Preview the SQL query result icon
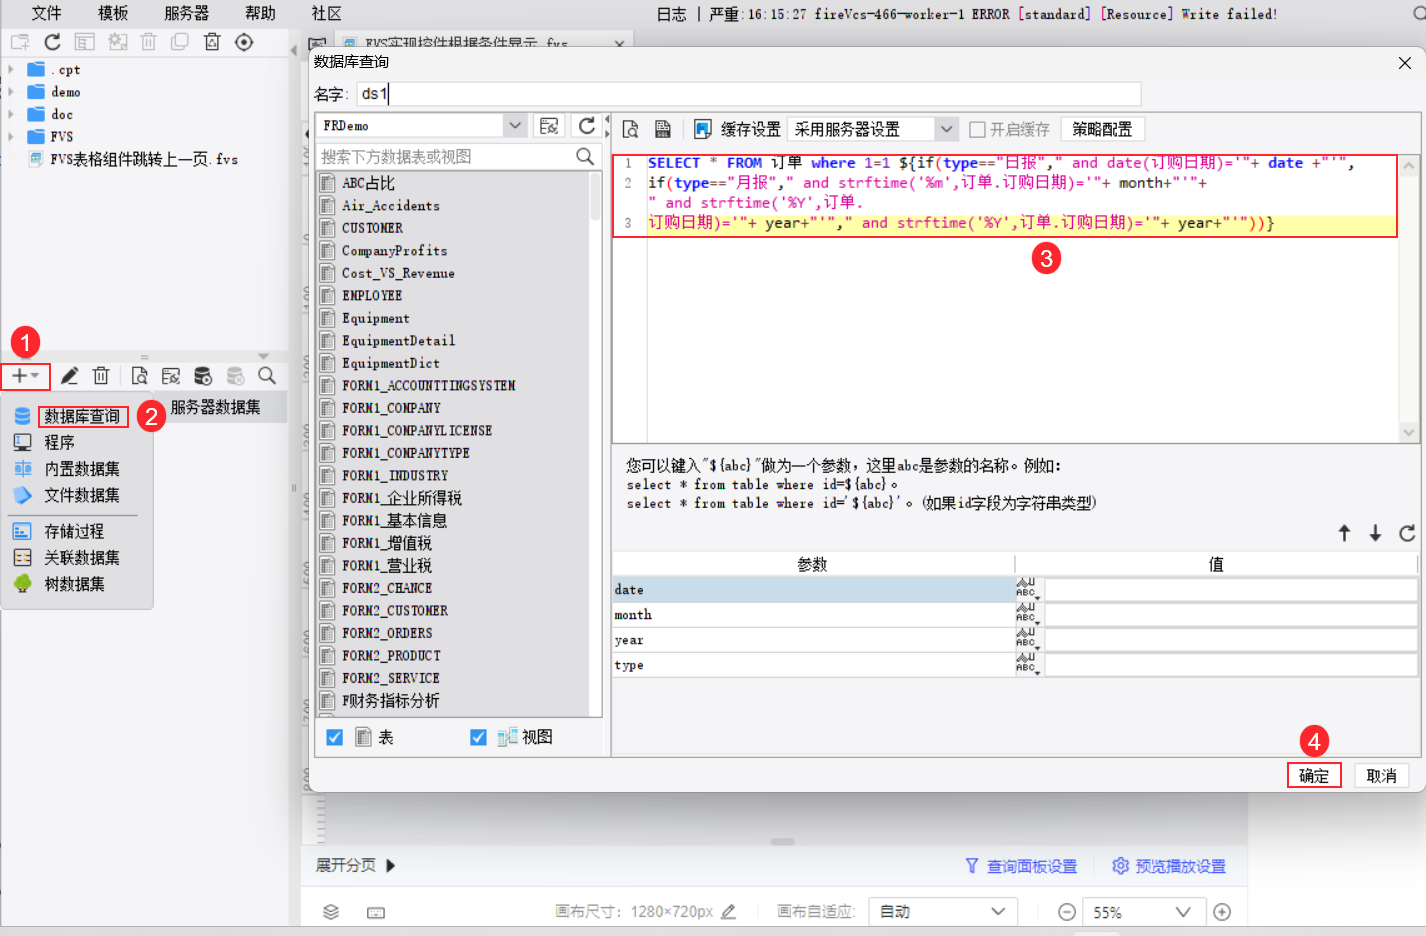 (630, 129)
